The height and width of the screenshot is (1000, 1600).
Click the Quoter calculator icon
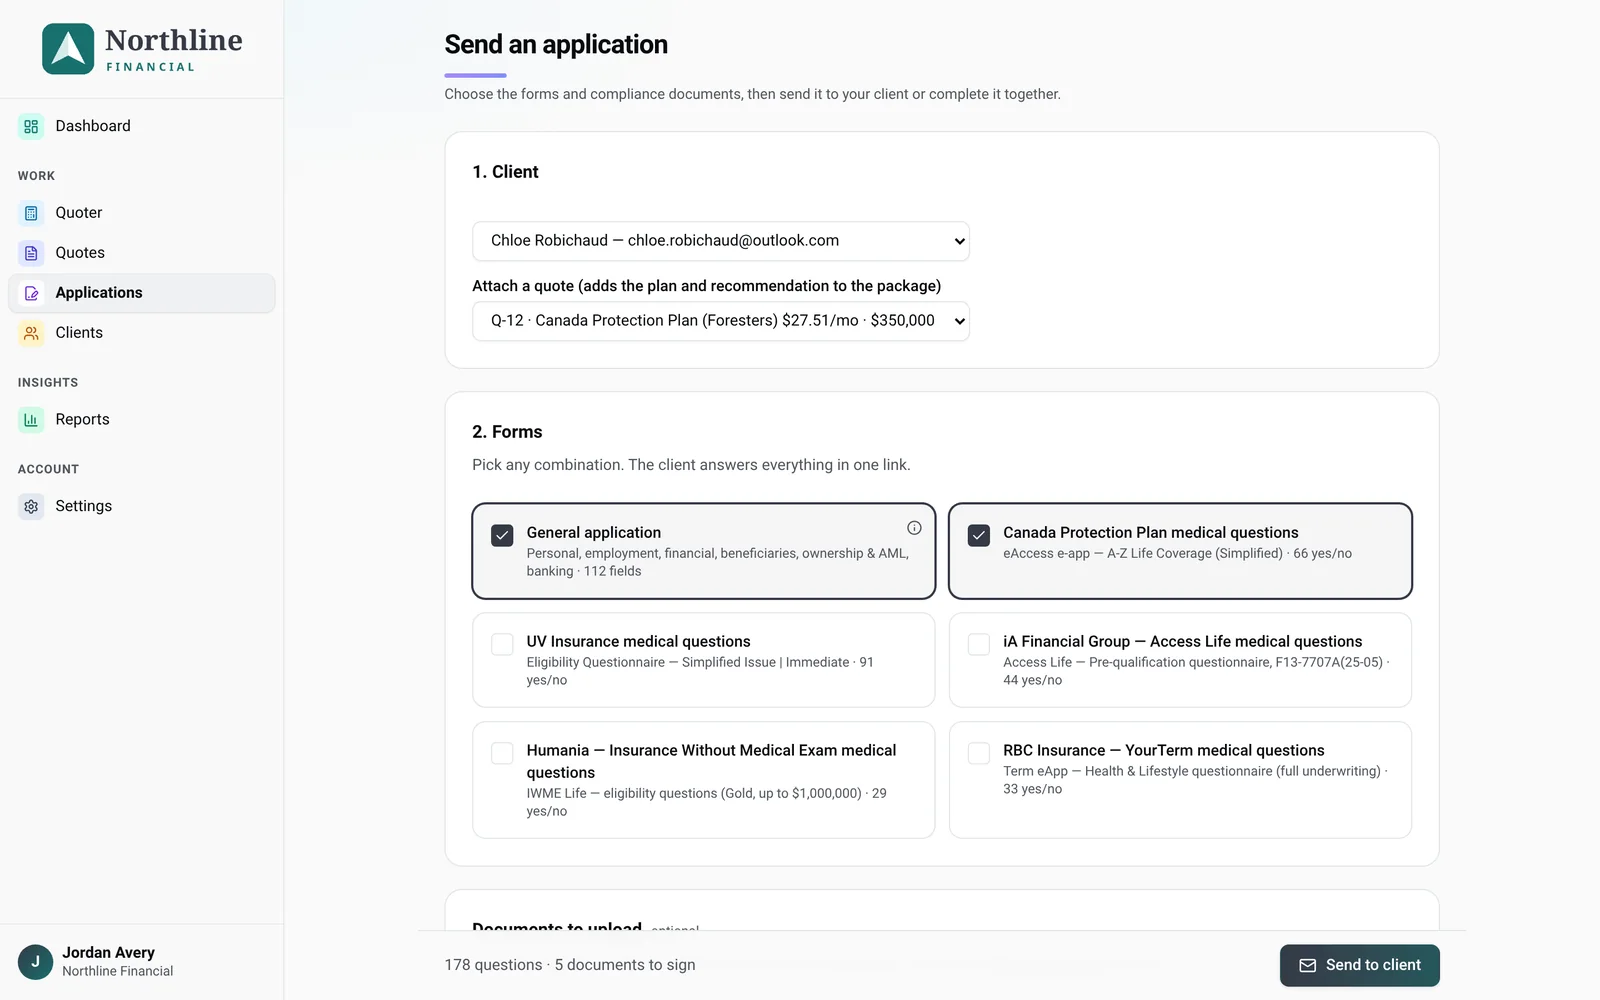[31, 213]
